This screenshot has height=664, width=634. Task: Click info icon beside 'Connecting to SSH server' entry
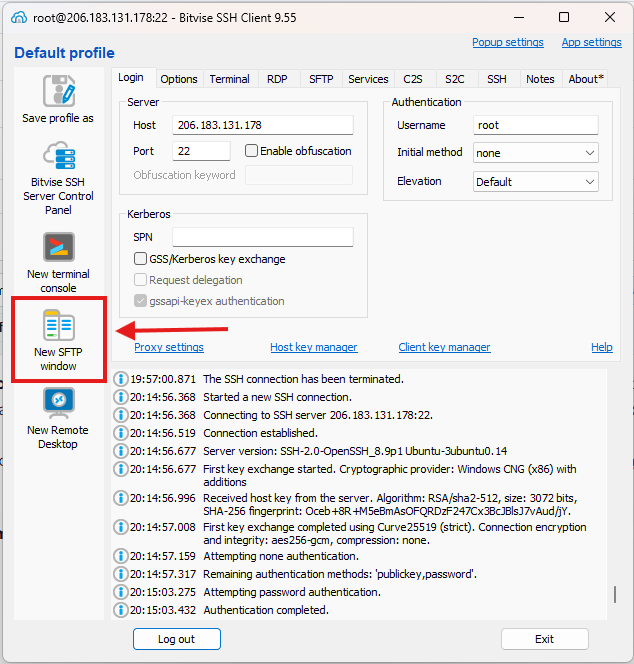[x=121, y=415]
